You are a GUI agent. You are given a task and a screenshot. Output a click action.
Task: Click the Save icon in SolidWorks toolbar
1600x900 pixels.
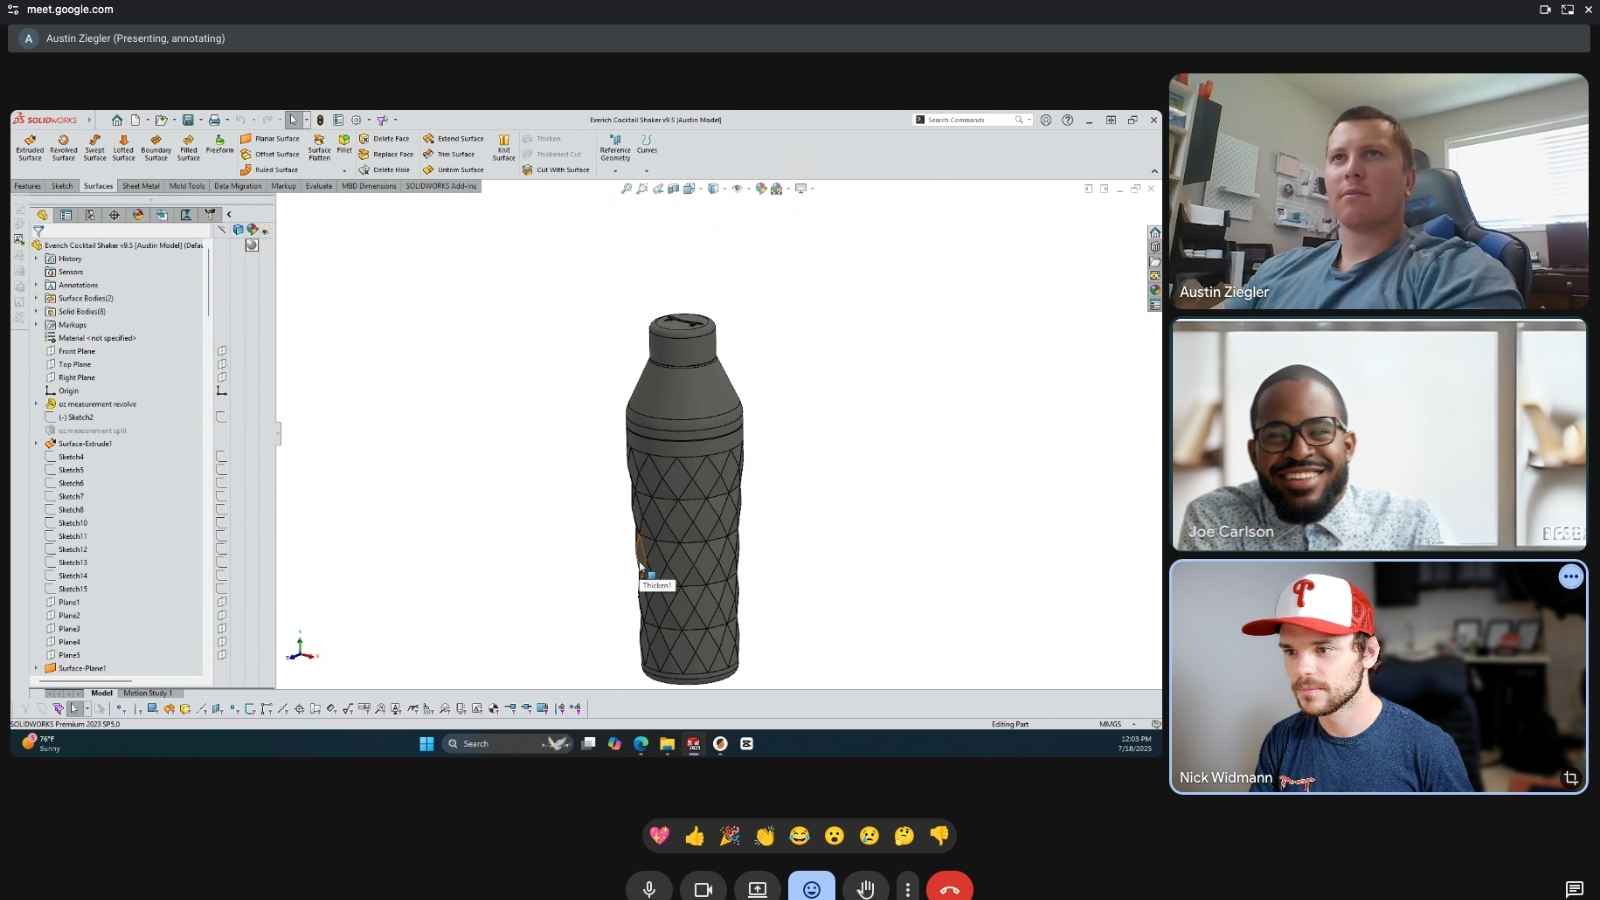pos(187,120)
